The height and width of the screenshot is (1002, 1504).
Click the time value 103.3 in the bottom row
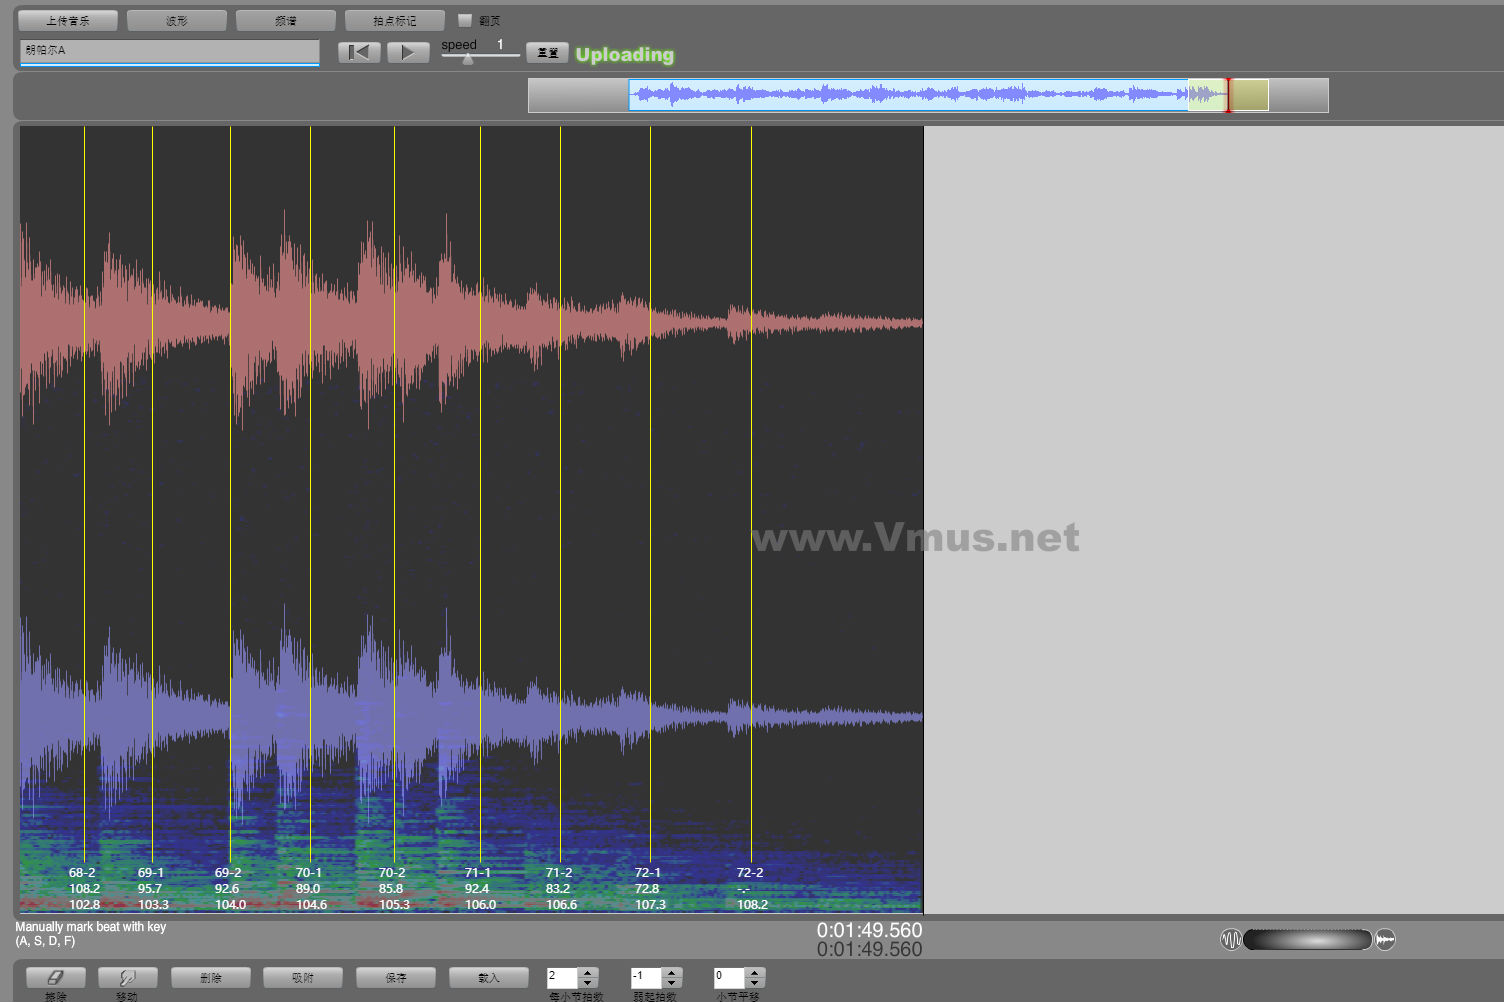click(x=153, y=904)
